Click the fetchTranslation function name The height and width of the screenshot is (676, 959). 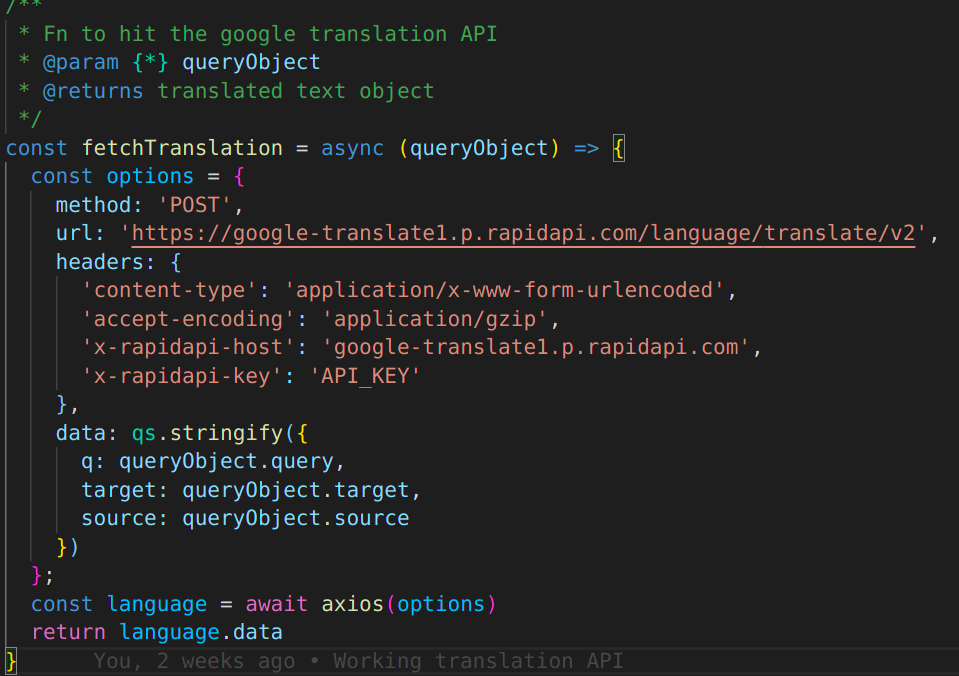(x=182, y=148)
